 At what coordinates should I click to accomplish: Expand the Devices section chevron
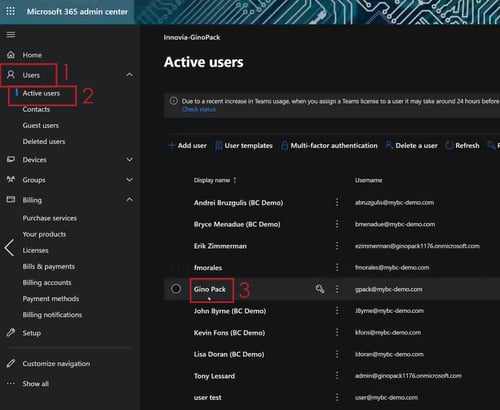(x=129, y=159)
